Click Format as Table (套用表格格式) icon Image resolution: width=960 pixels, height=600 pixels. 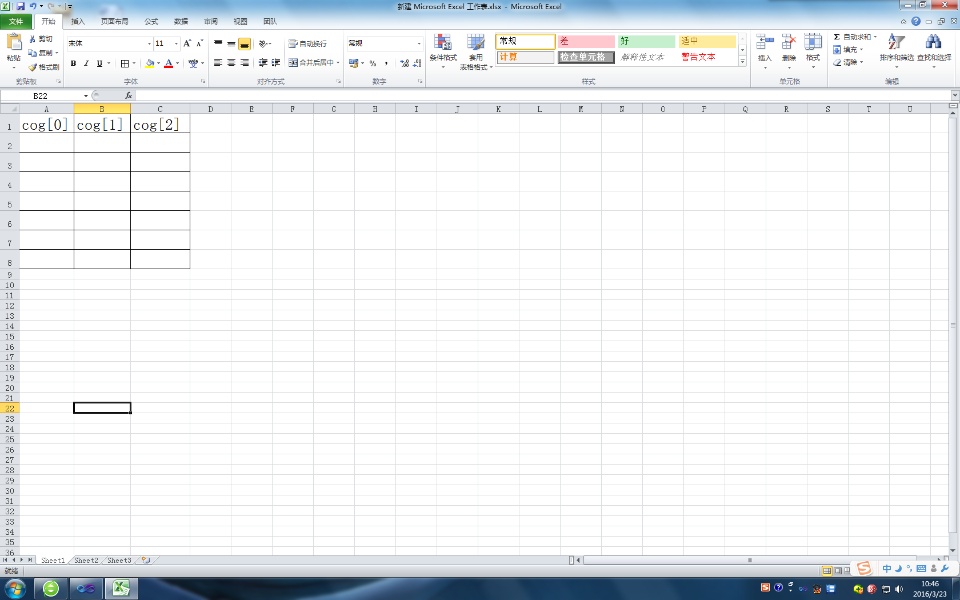[476, 42]
